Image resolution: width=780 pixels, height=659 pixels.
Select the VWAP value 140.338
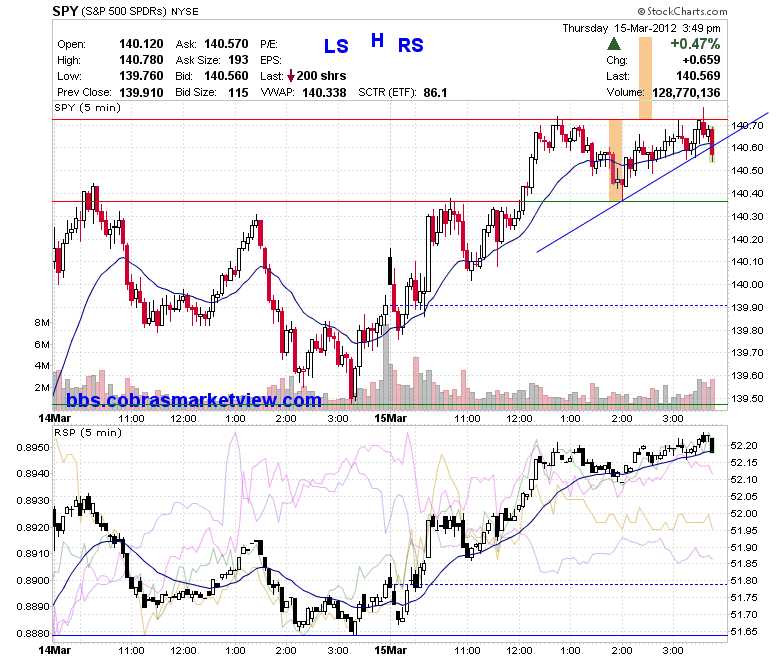coord(324,92)
